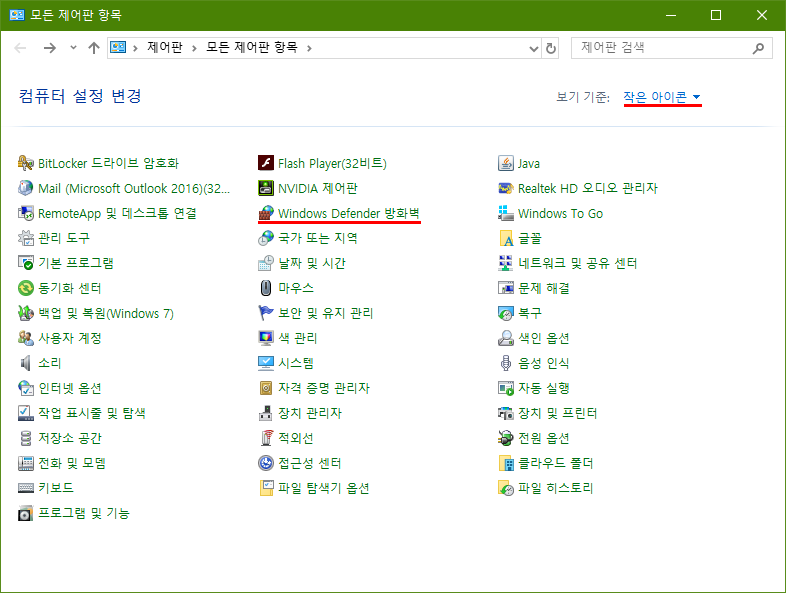Click the 보안 및 유지 관리 flag icon
The image size is (786, 593).
[x=266, y=313]
